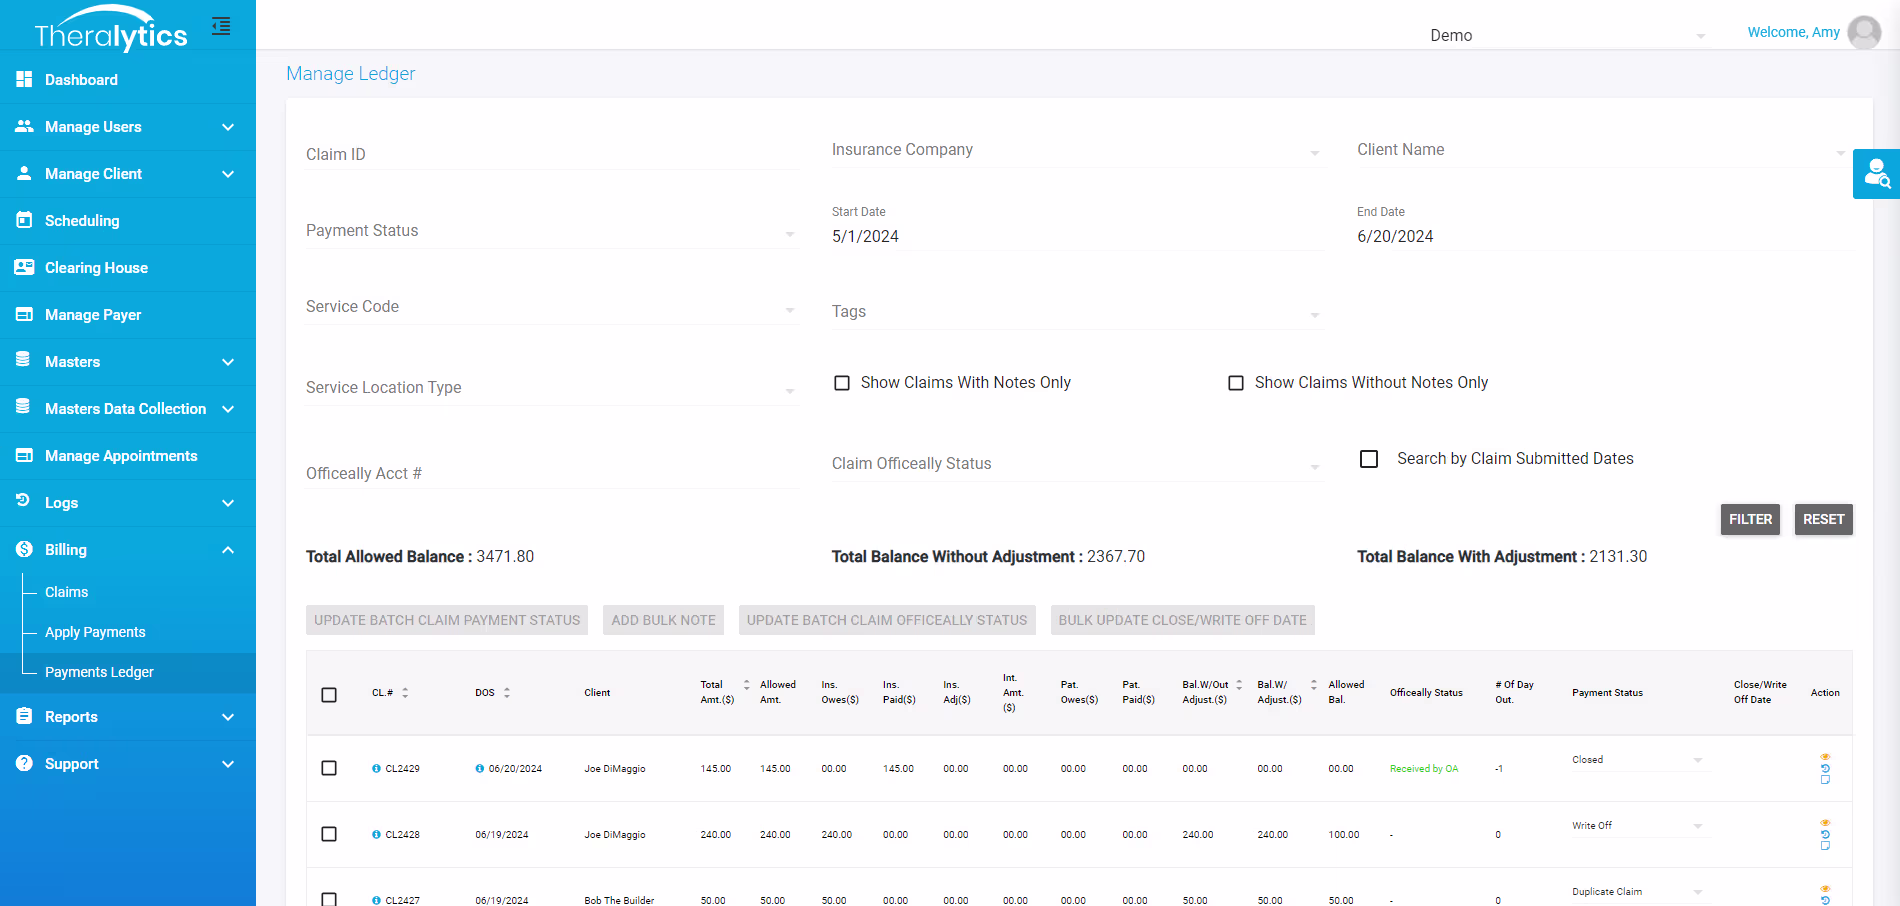Collapse Billing menu
The height and width of the screenshot is (906, 1900).
[128, 550]
